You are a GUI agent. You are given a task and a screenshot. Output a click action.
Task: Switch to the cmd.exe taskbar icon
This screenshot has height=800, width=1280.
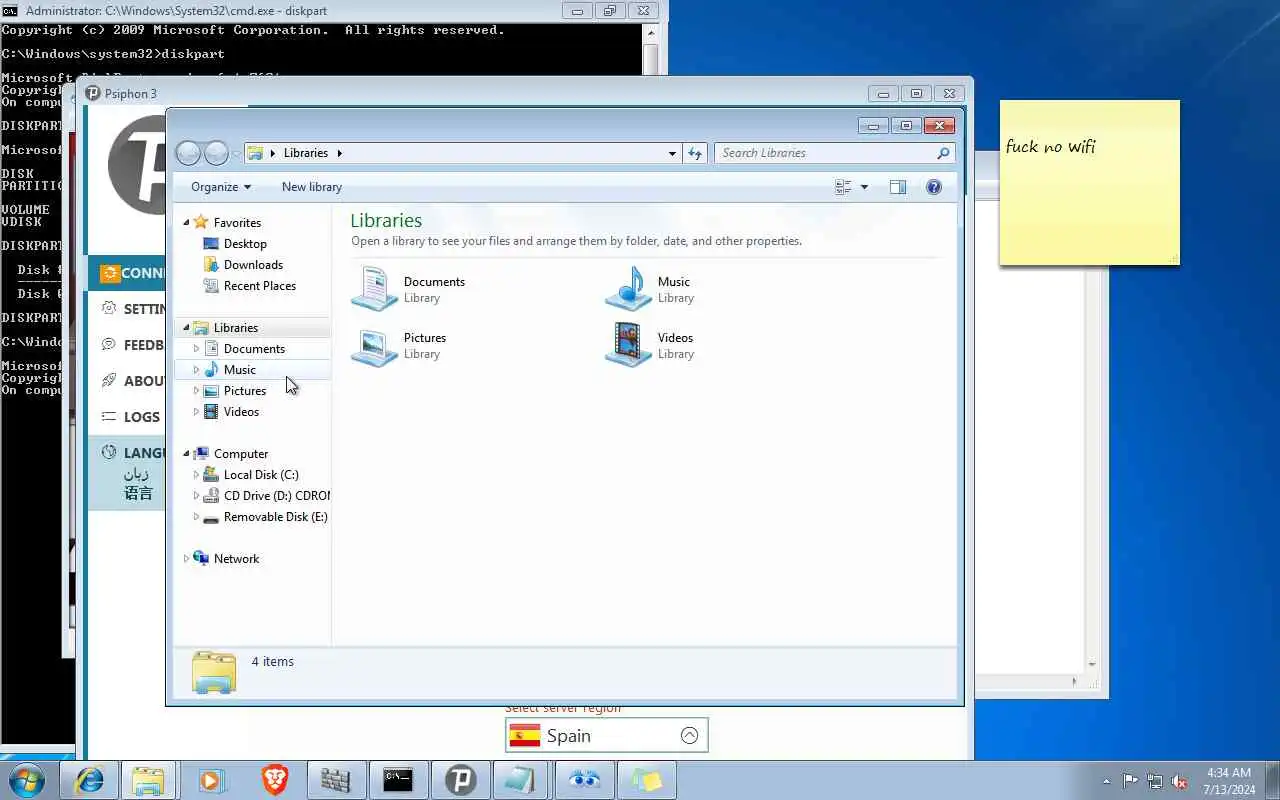pos(398,780)
